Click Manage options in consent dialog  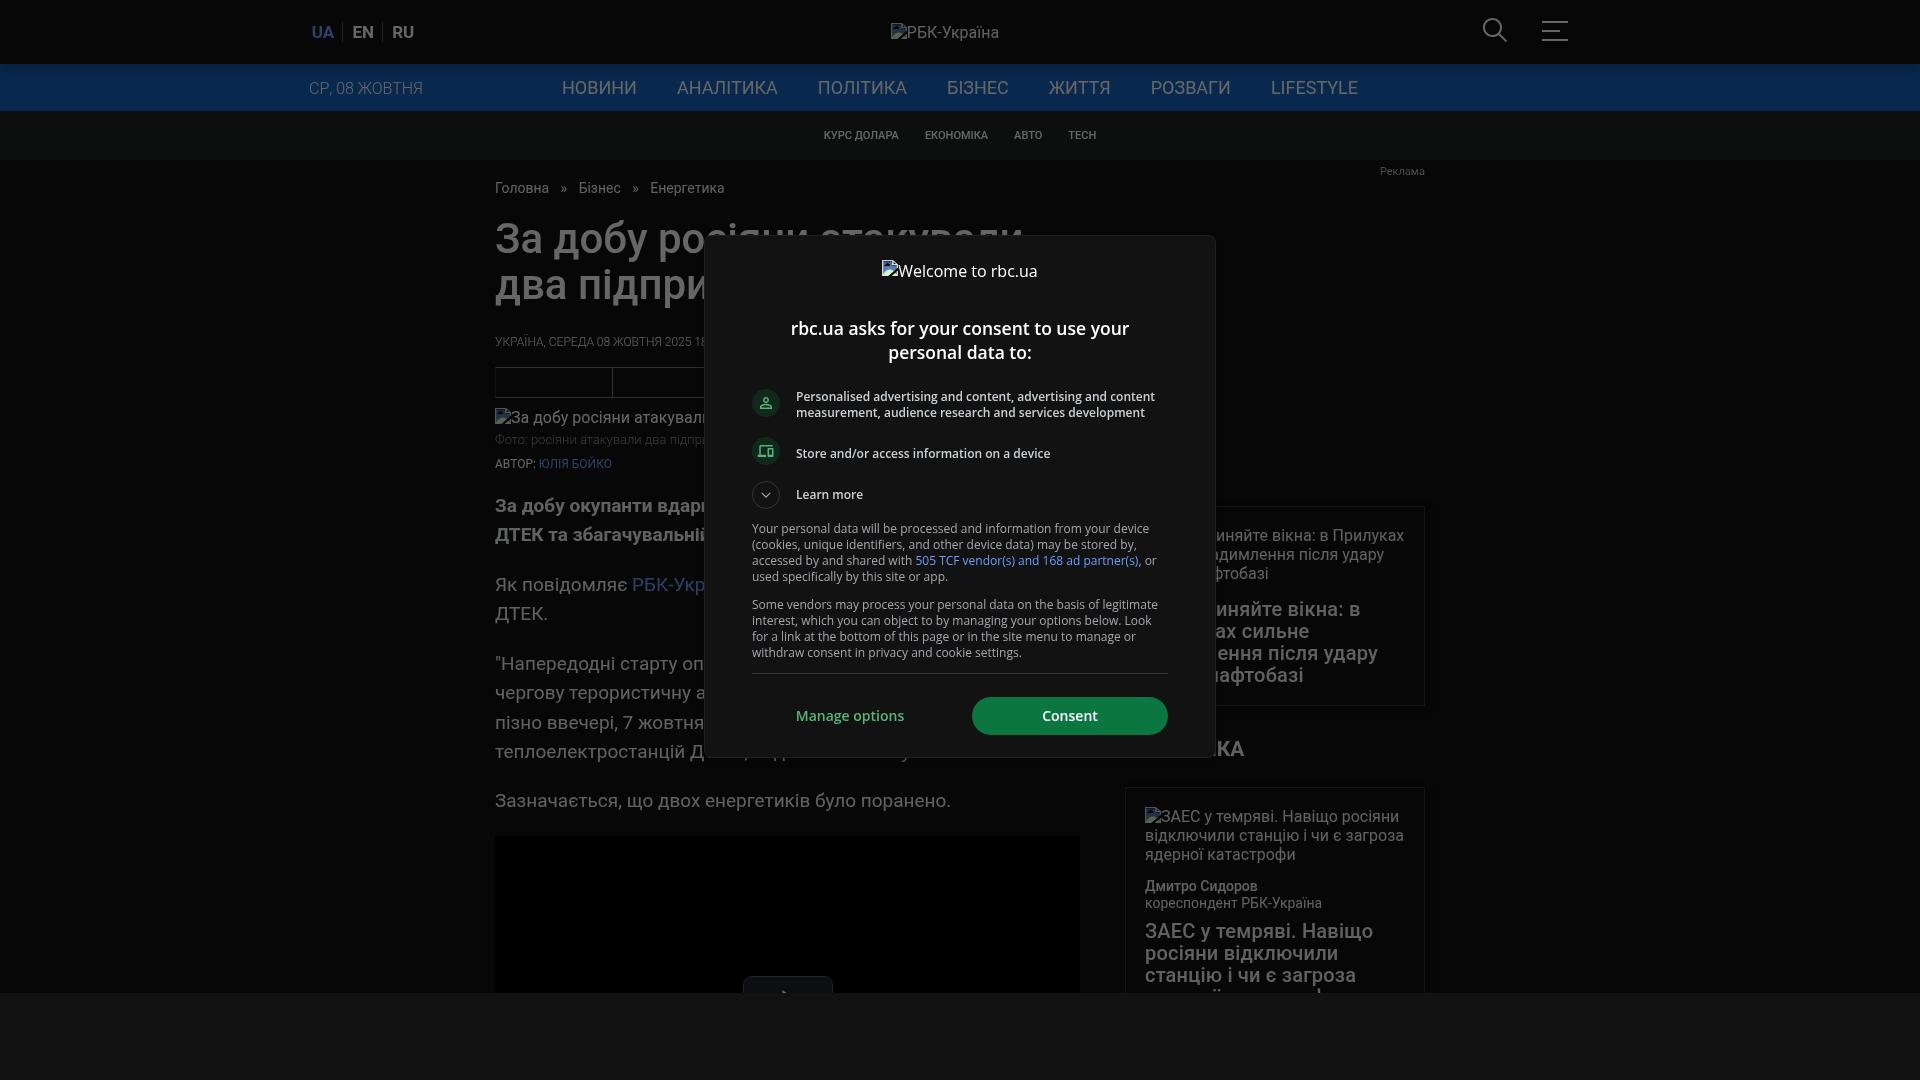pyautogui.click(x=850, y=716)
